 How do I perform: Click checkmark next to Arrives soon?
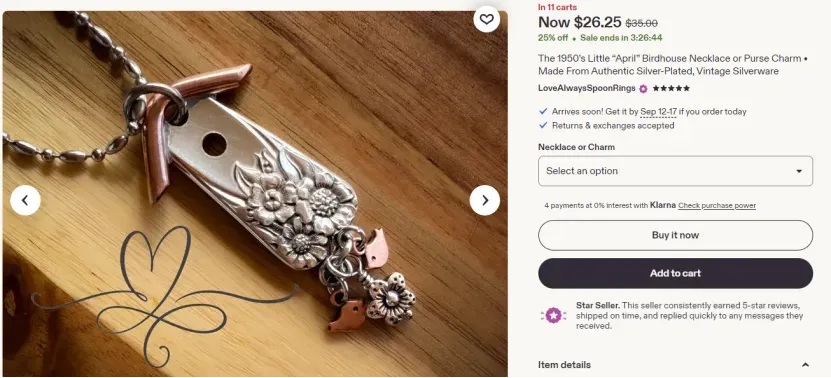(543, 111)
